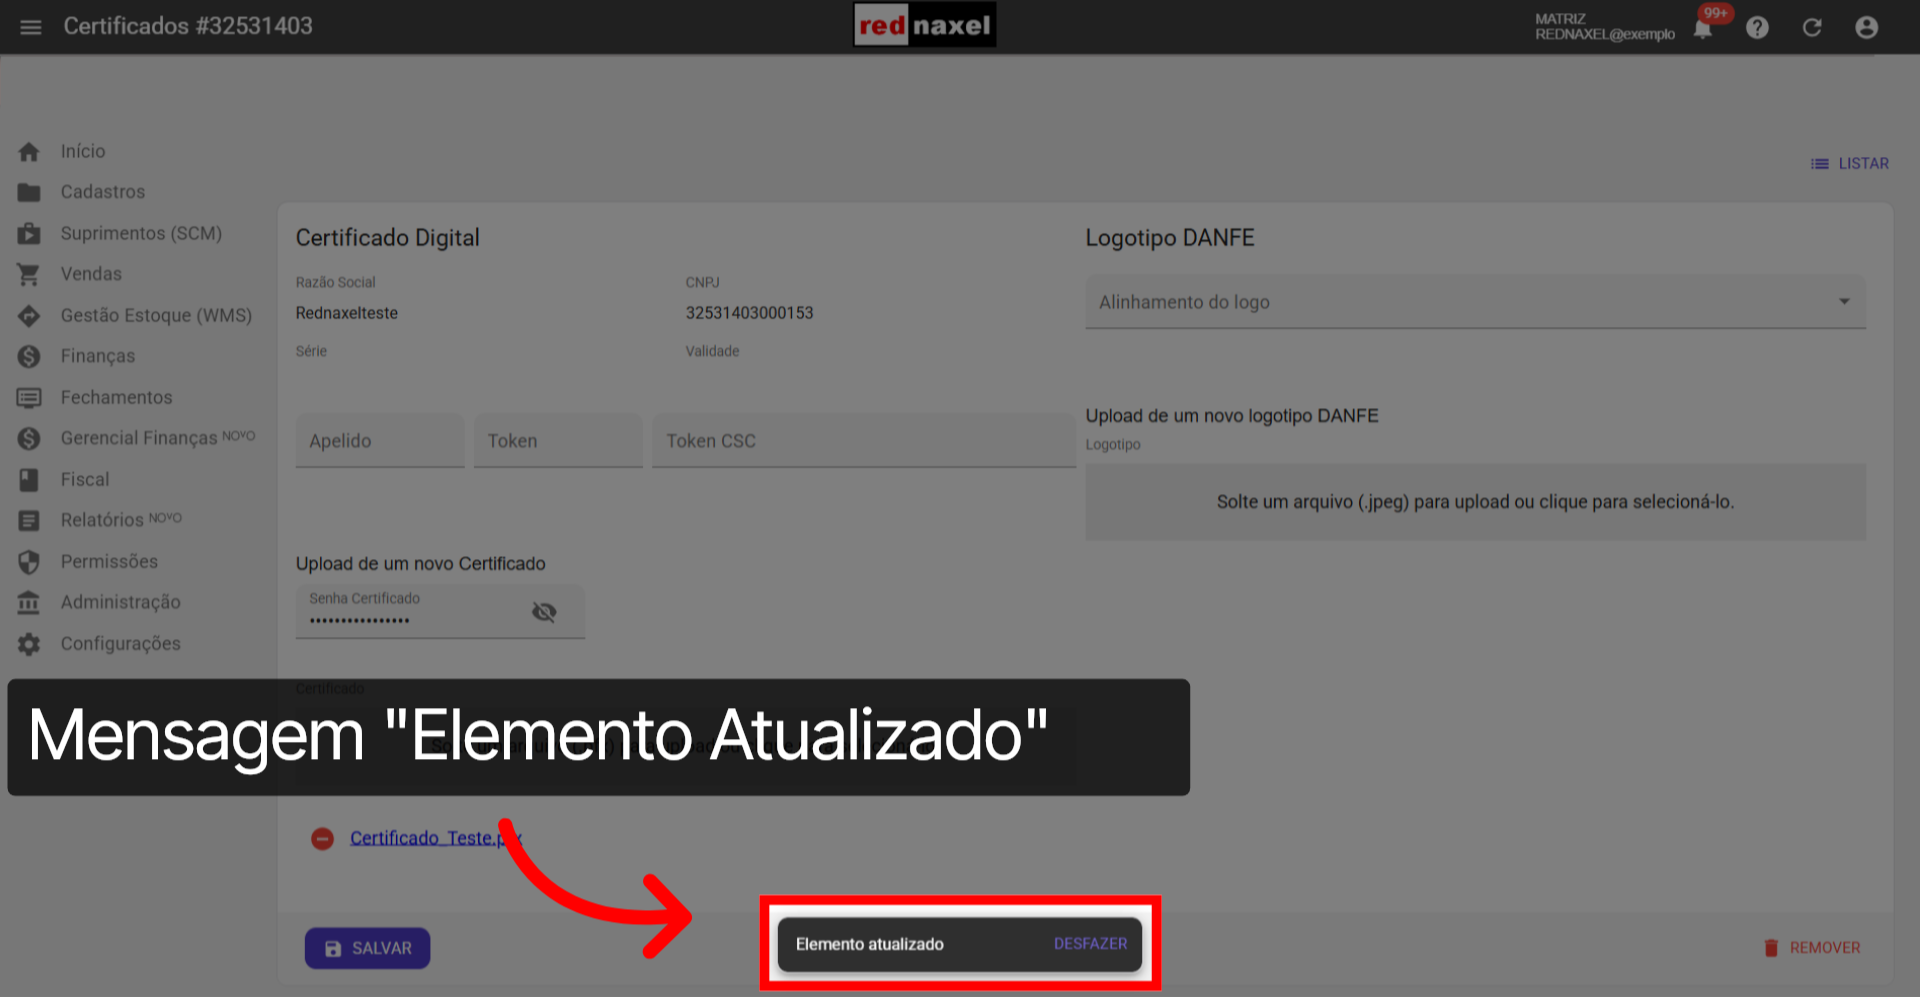Open the user profile account icon

coord(1867,27)
